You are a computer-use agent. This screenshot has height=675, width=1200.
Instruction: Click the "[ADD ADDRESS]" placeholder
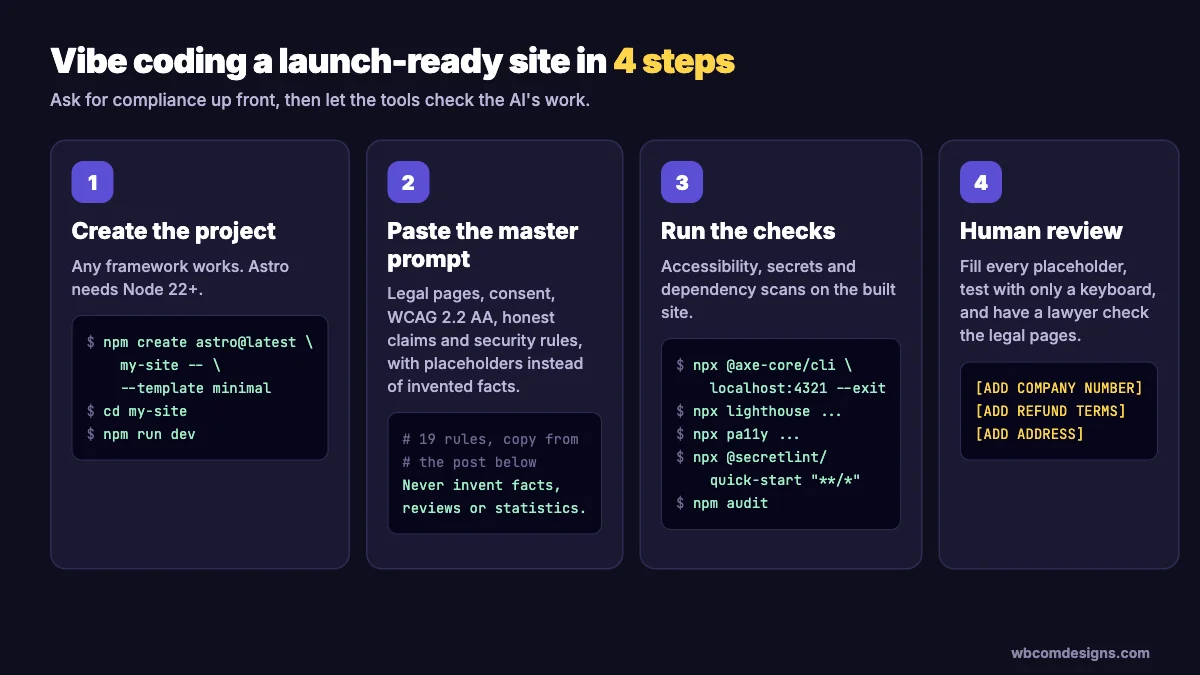1029,434
